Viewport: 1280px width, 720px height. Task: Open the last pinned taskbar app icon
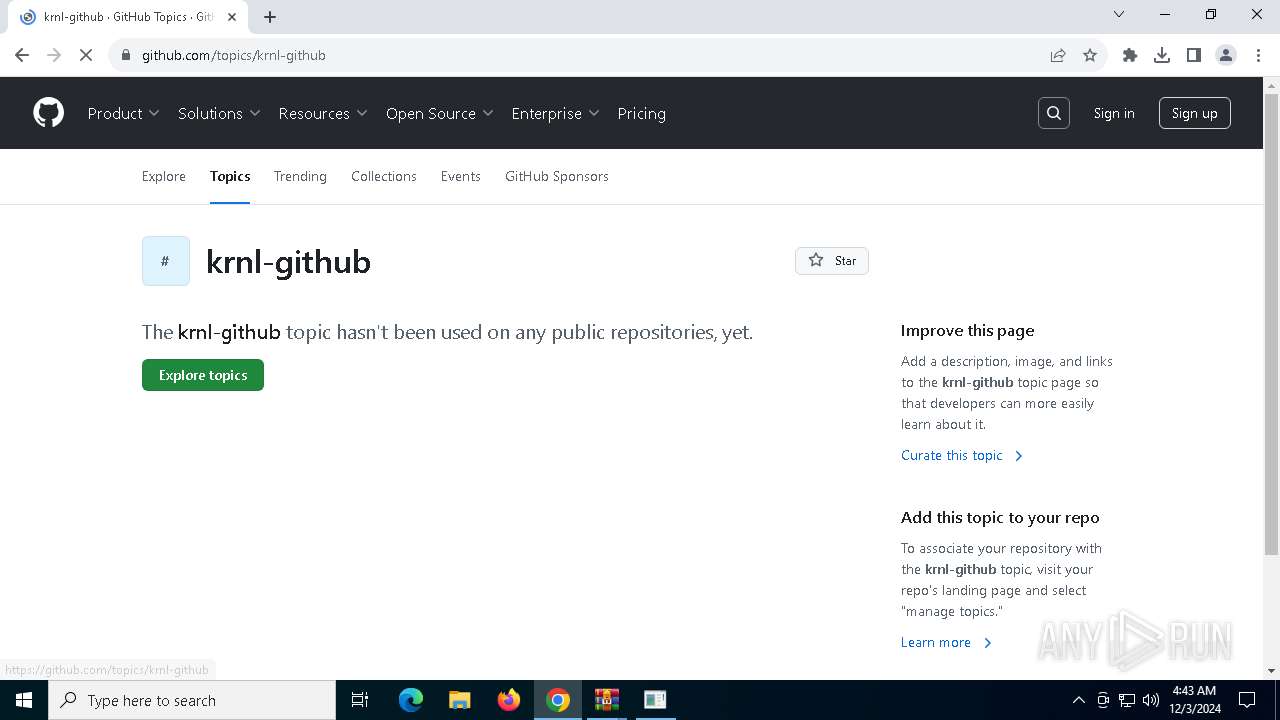656,700
